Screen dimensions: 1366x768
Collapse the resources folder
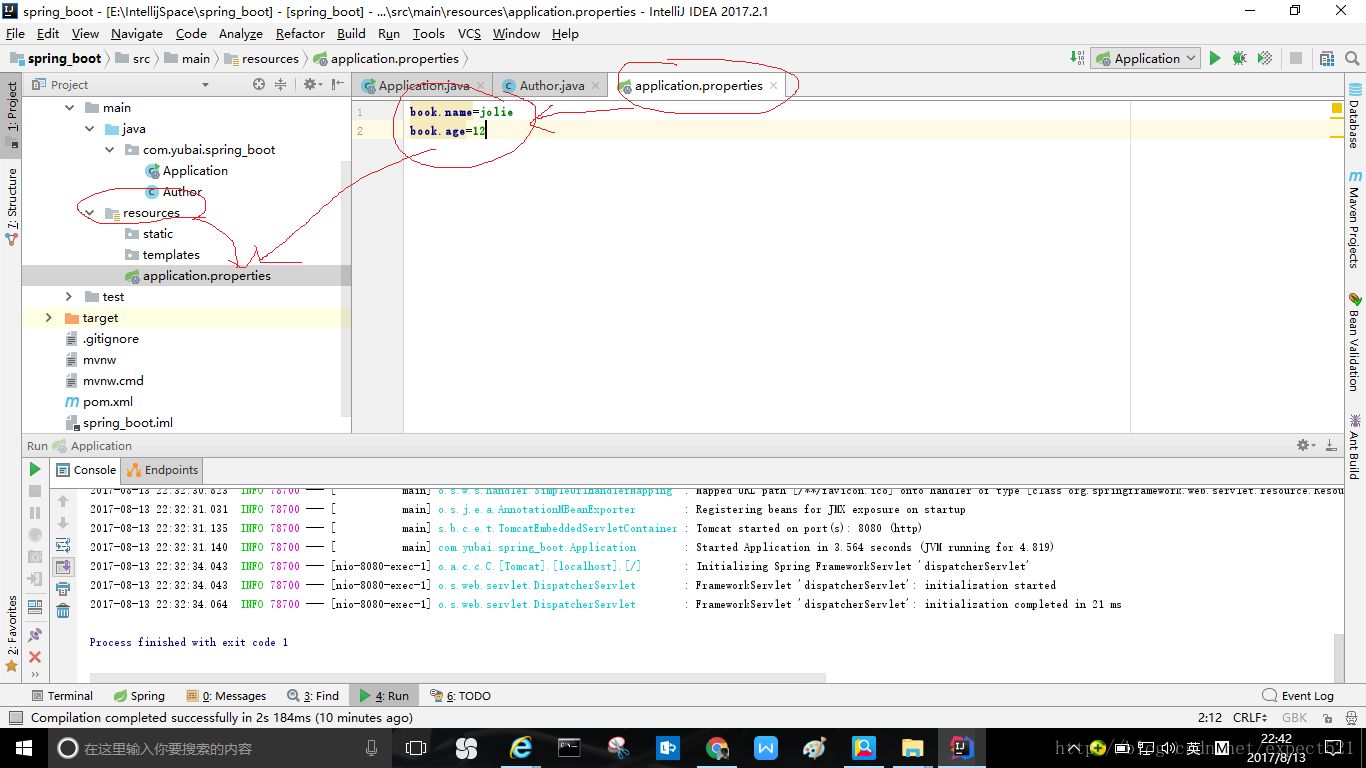coord(90,212)
